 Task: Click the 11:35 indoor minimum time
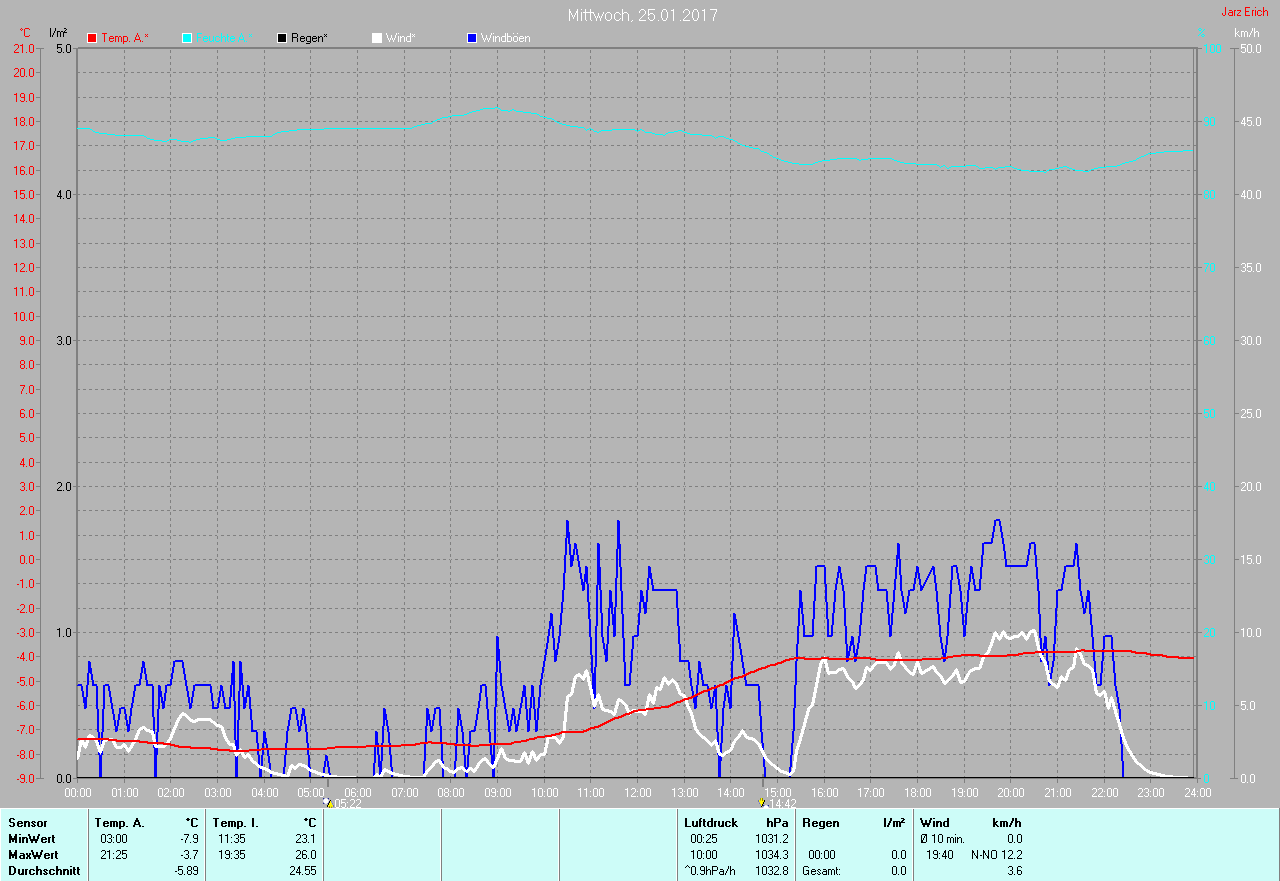point(232,839)
